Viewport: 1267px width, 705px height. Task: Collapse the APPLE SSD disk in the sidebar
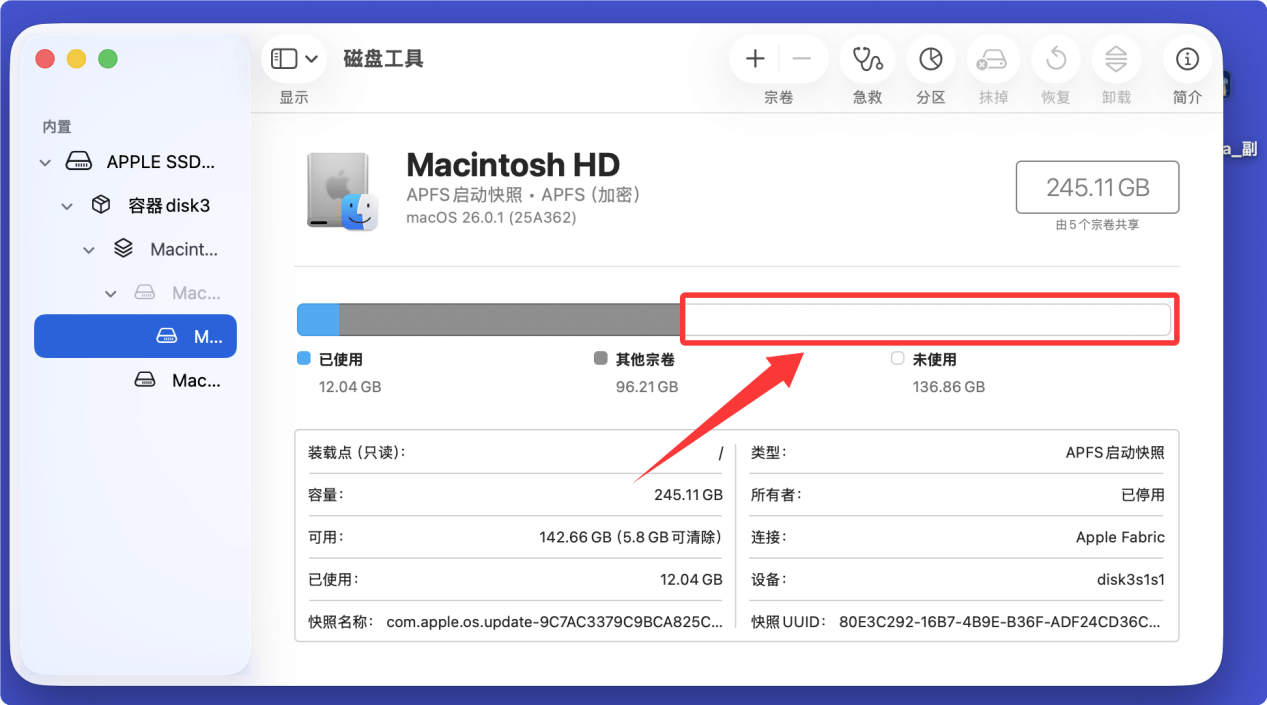[x=44, y=161]
